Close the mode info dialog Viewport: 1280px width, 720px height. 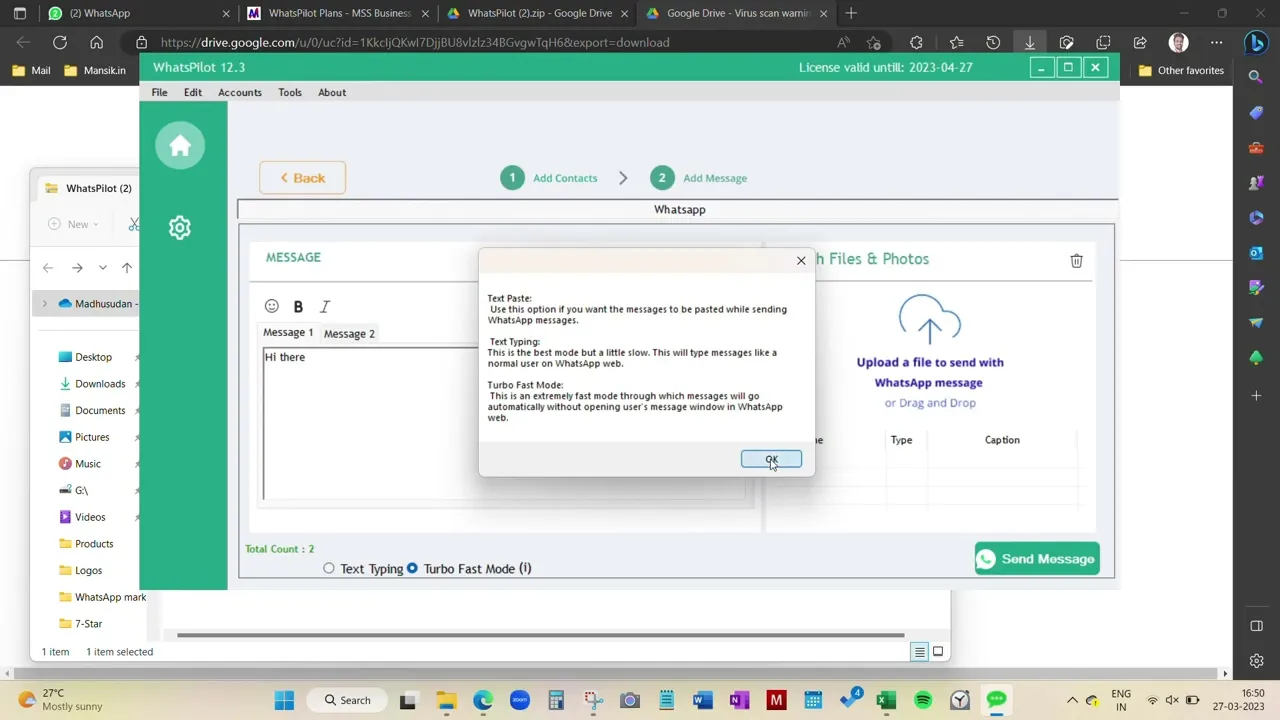point(801,260)
